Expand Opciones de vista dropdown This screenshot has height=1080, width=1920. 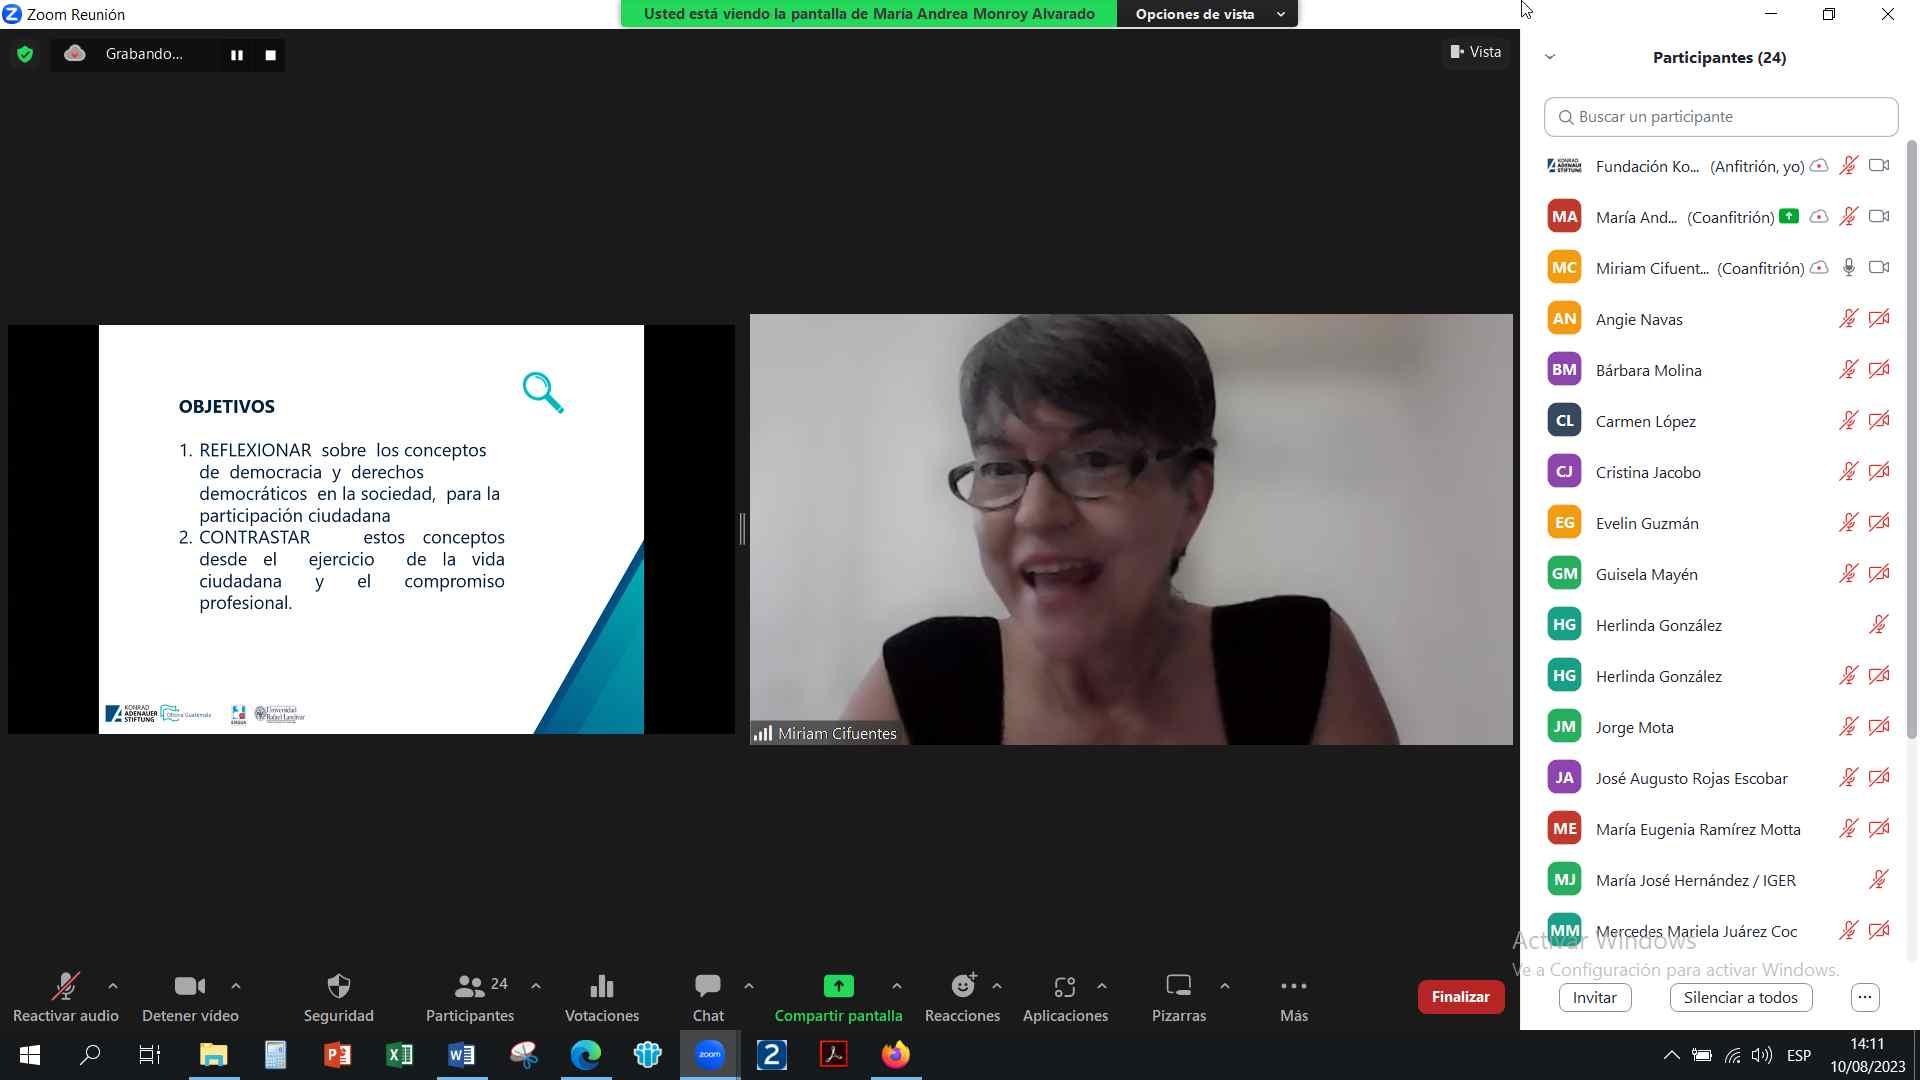click(x=1208, y=14)
